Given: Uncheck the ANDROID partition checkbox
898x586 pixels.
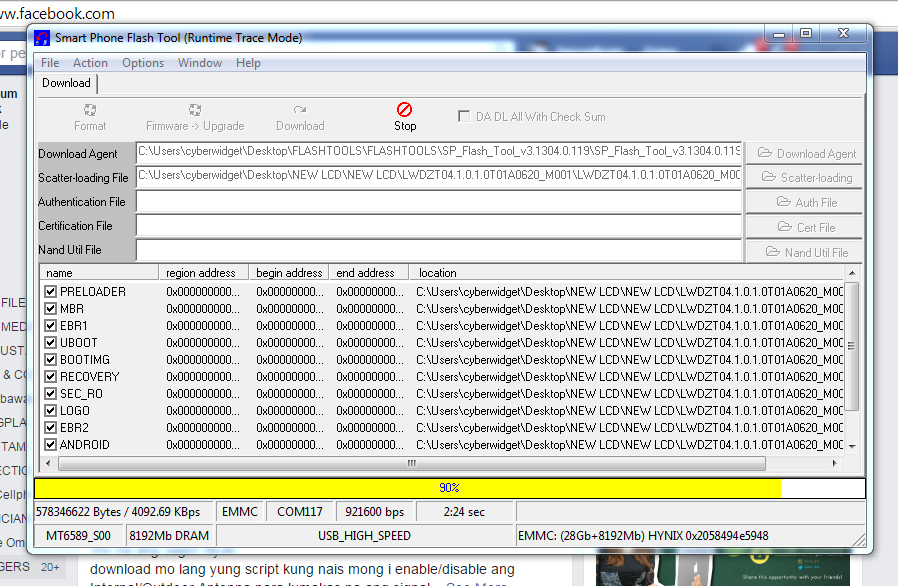Looking at the screenshot, I should tap(51, 445).
